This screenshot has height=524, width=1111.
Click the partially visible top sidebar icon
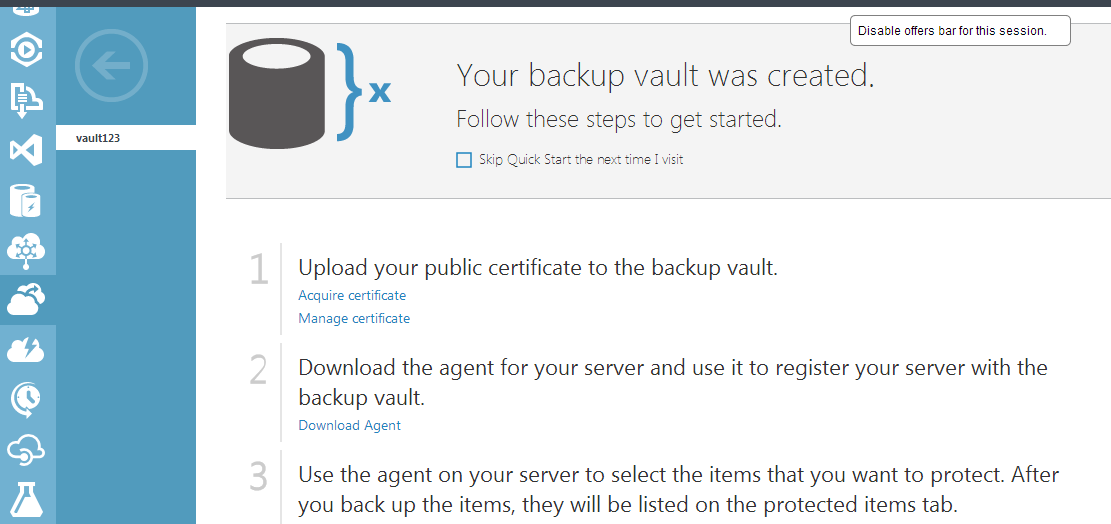pos(27,11)
